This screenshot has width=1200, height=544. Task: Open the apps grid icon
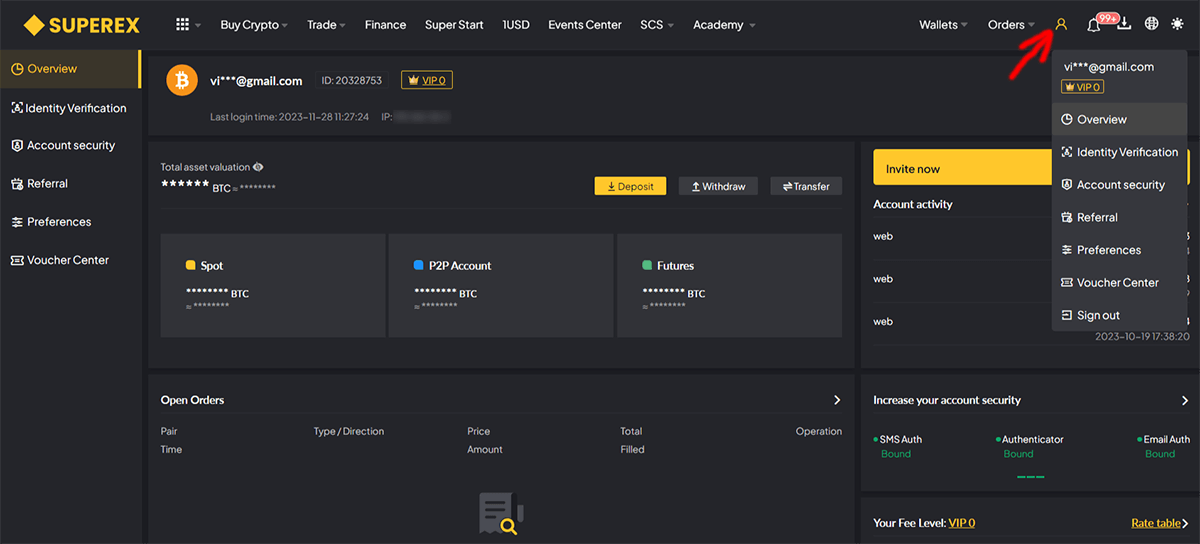click(182, 24)
